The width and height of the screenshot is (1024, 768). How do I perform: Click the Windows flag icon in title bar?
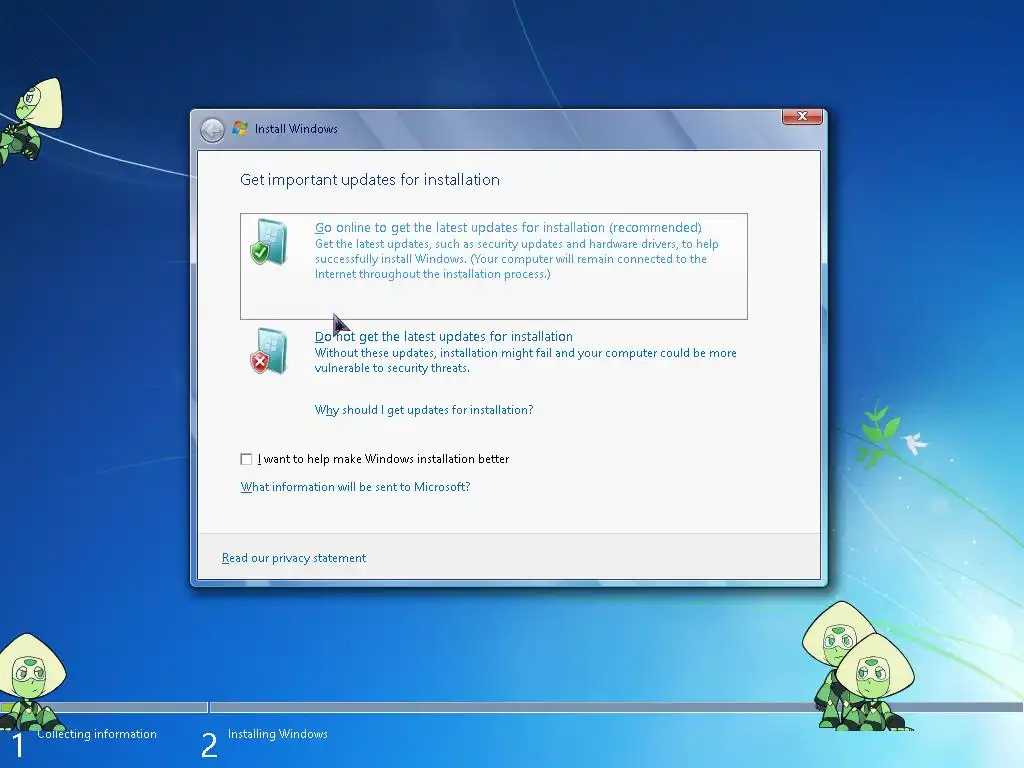pyautogui.click(x=240, y=129)
